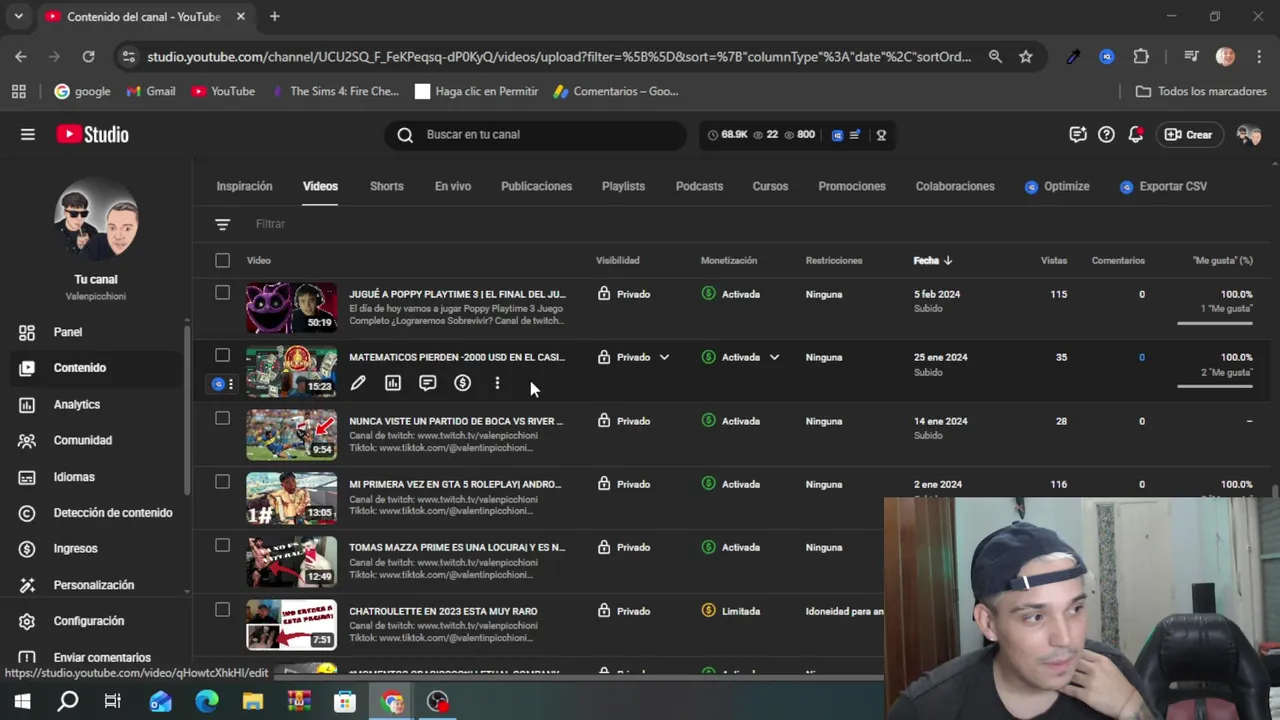Open the Crear button menu
Viewport: 1280px width, 720px height.
[1188, 134]
